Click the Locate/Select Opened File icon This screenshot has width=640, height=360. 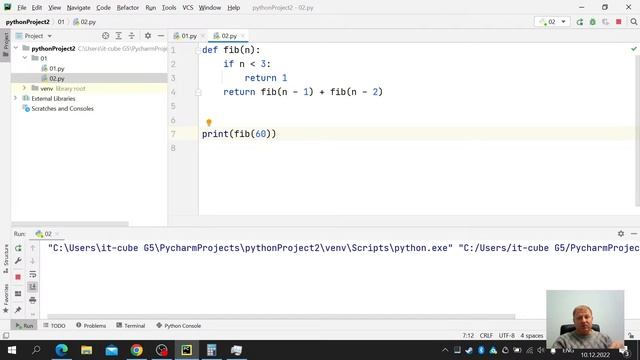(x=106, y=36)
